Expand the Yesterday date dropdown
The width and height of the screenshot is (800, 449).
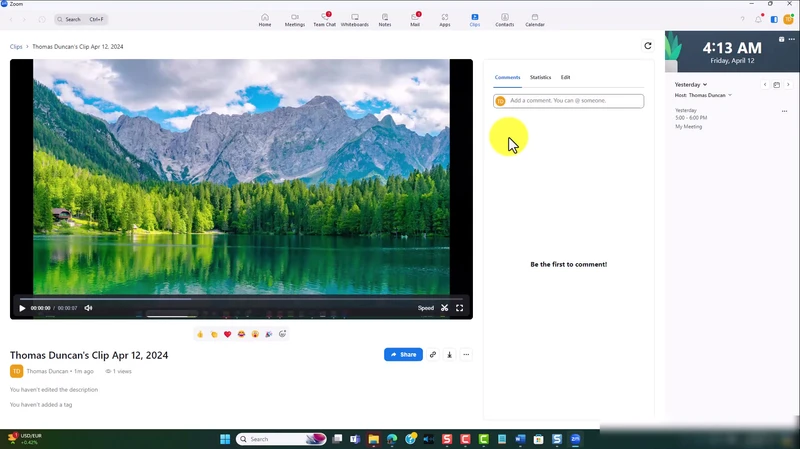(691, 85)
